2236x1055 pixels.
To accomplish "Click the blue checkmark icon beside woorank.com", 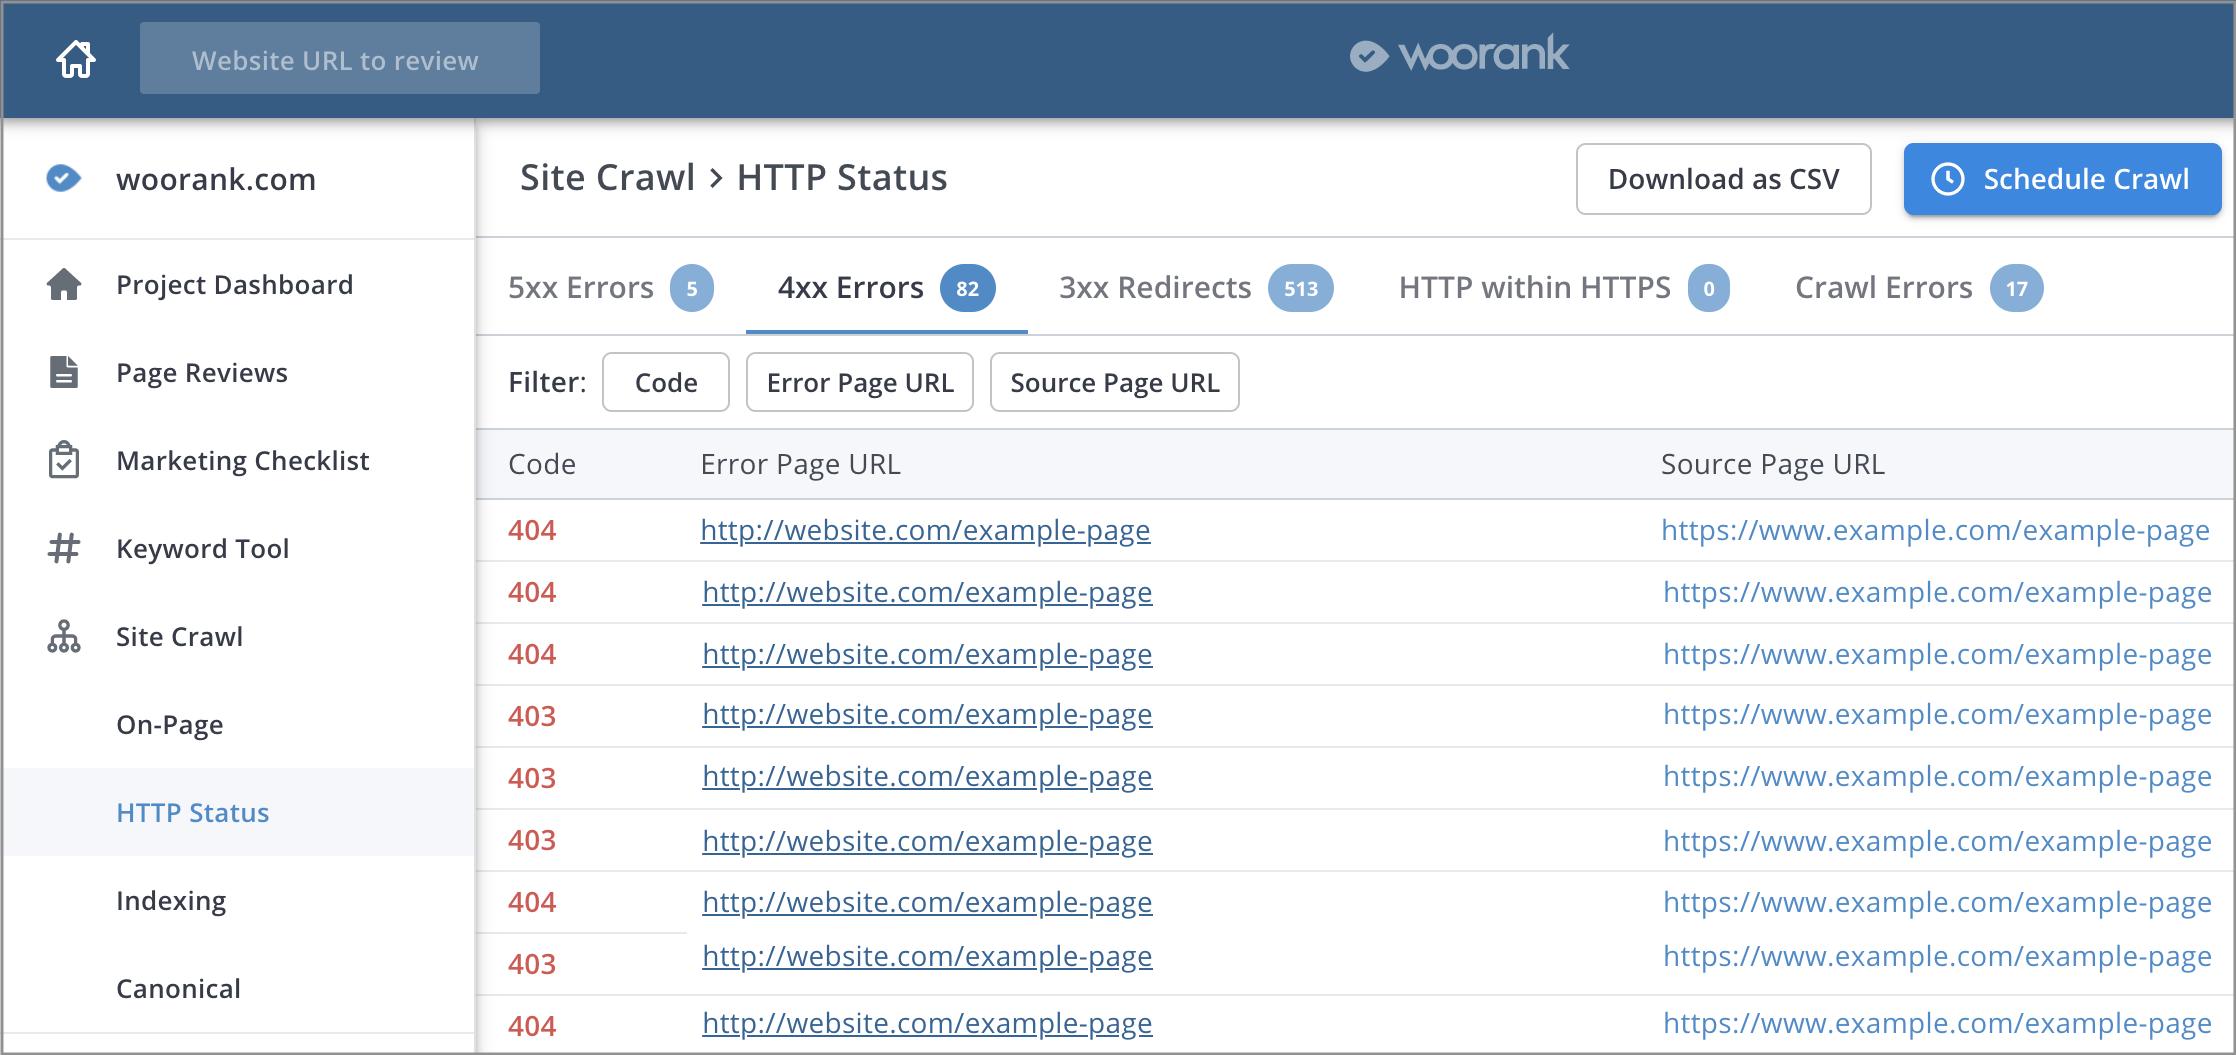I will click(x=63, y=179).
